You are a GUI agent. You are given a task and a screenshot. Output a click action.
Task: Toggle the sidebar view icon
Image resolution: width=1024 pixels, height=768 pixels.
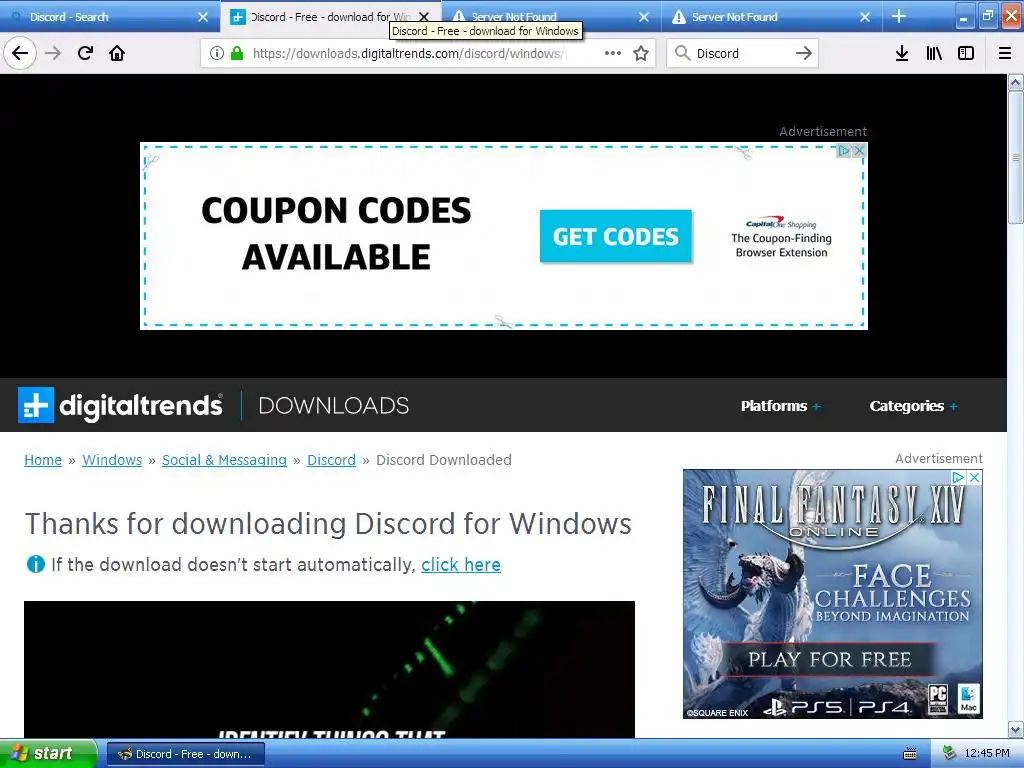[966, 53]
